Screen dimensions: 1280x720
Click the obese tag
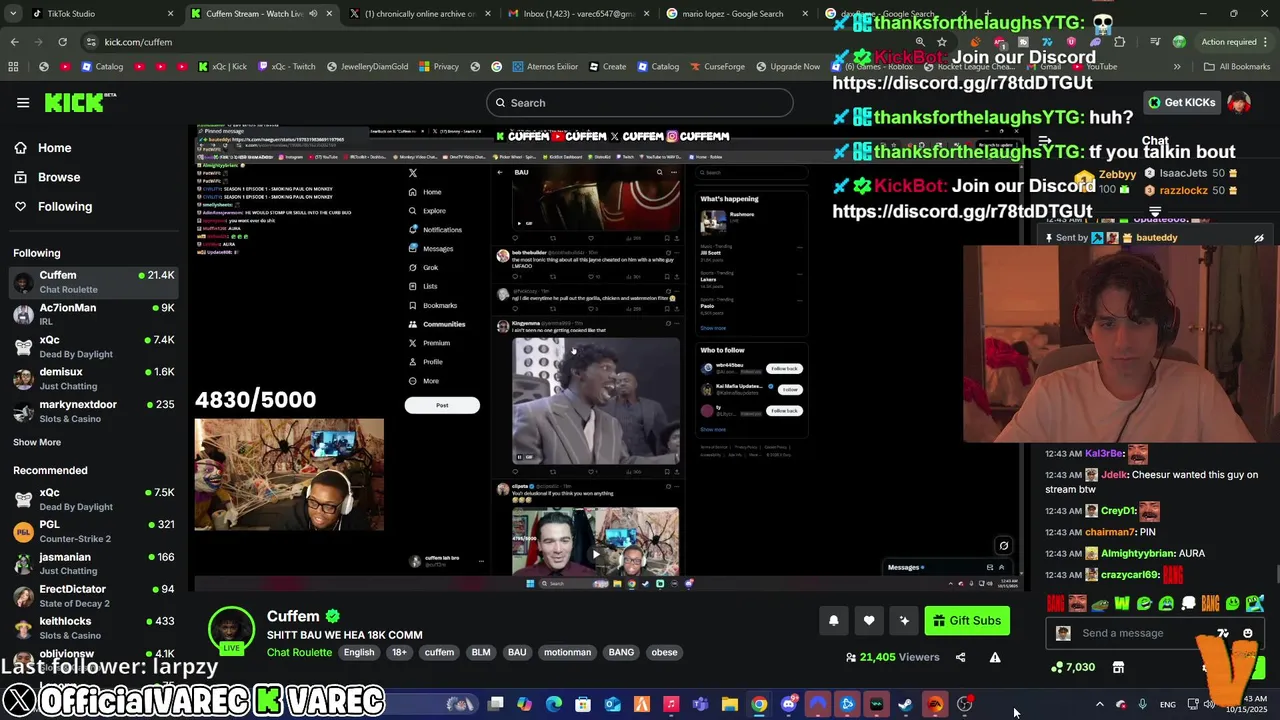tap(664, 652)
